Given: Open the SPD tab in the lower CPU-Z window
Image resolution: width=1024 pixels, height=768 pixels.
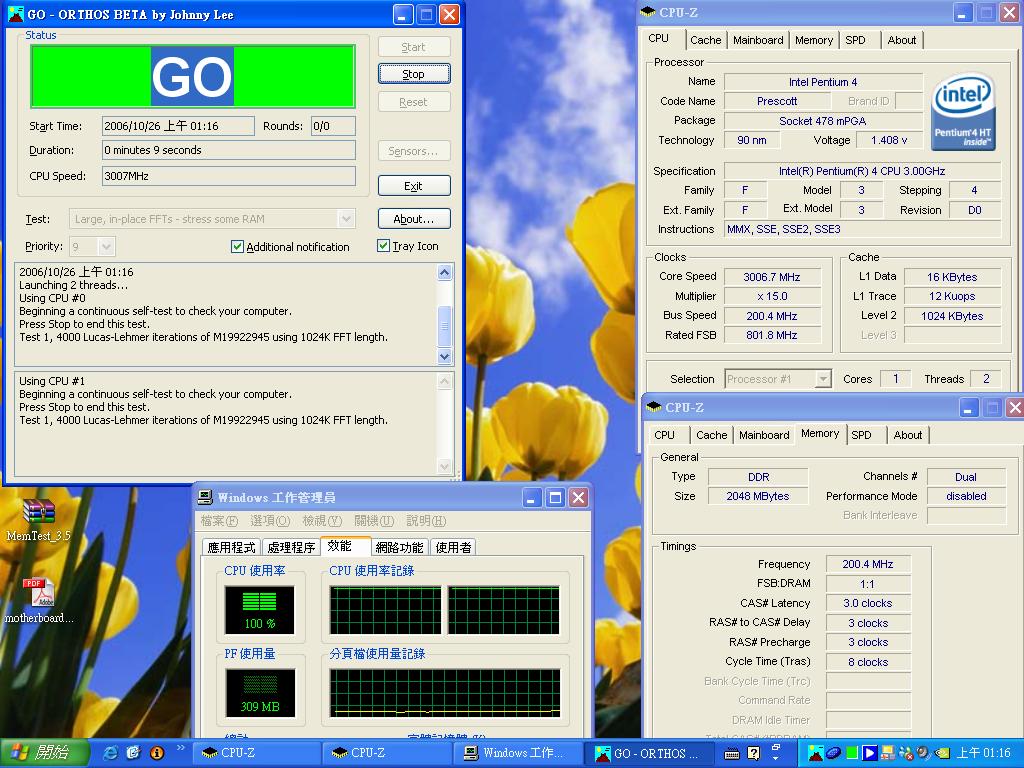Looking at the screenshot, I should 861,435.
